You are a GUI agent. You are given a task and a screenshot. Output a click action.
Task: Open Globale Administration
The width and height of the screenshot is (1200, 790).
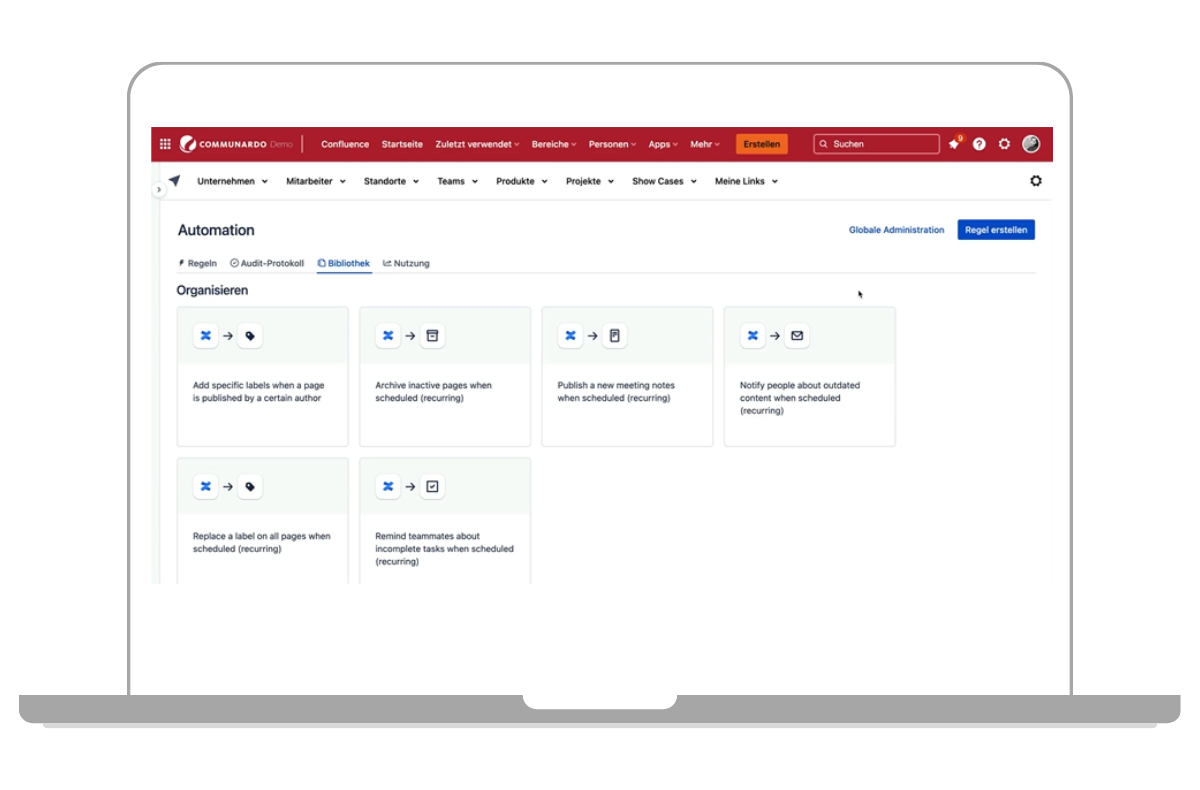point(896,229)
